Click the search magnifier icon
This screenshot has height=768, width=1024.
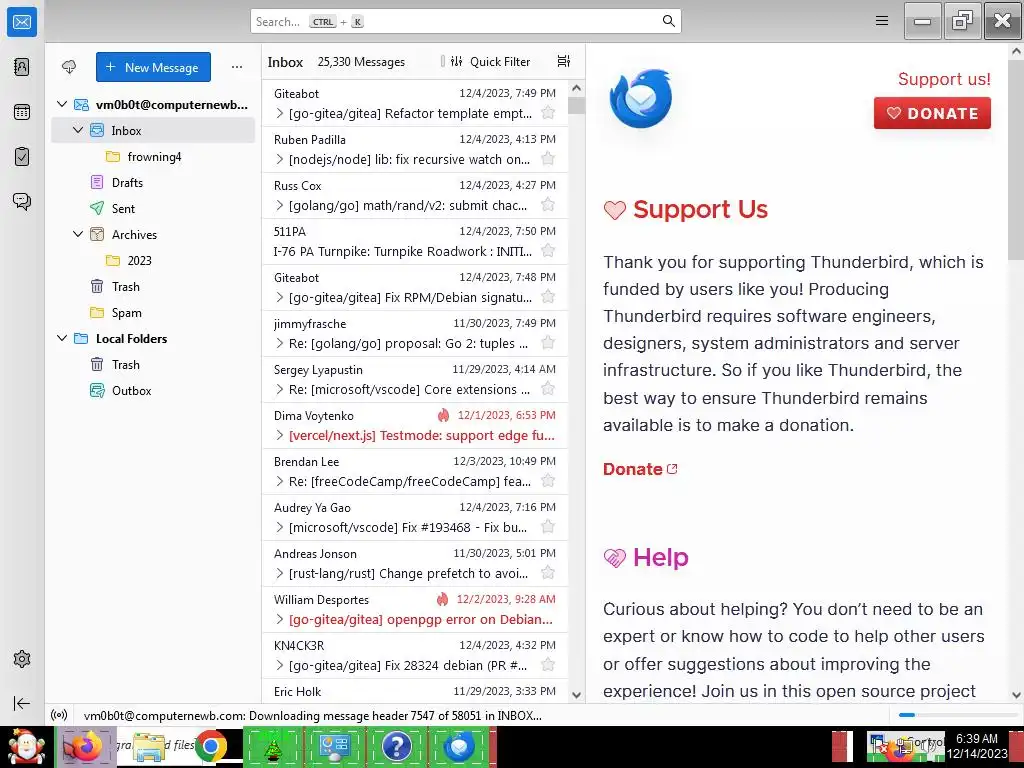(669, 21)
